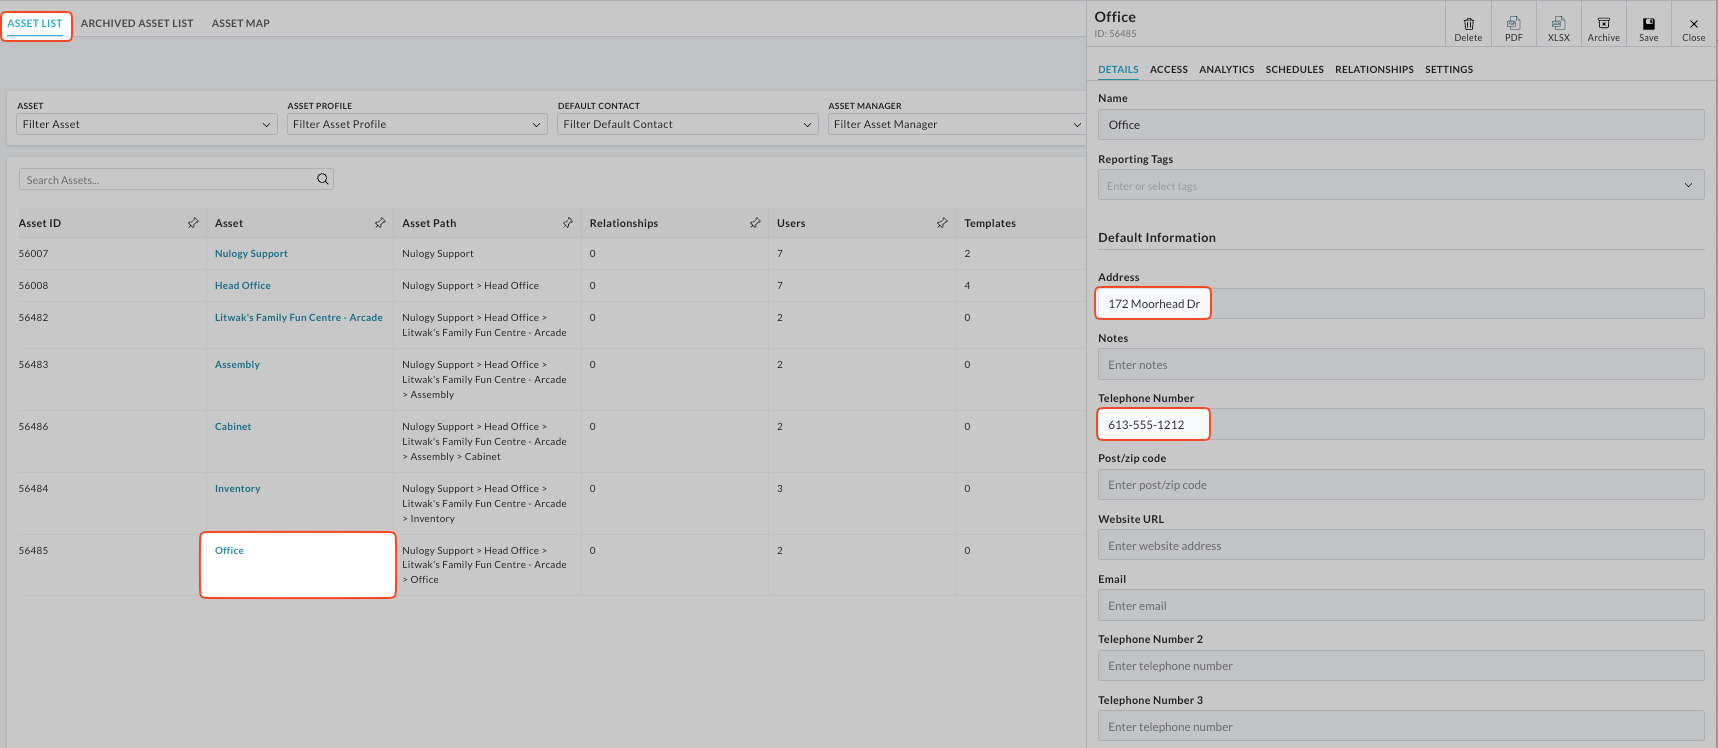Open the Nulogy Support asset link
The image size is (1718, 748).
point(251,254)
